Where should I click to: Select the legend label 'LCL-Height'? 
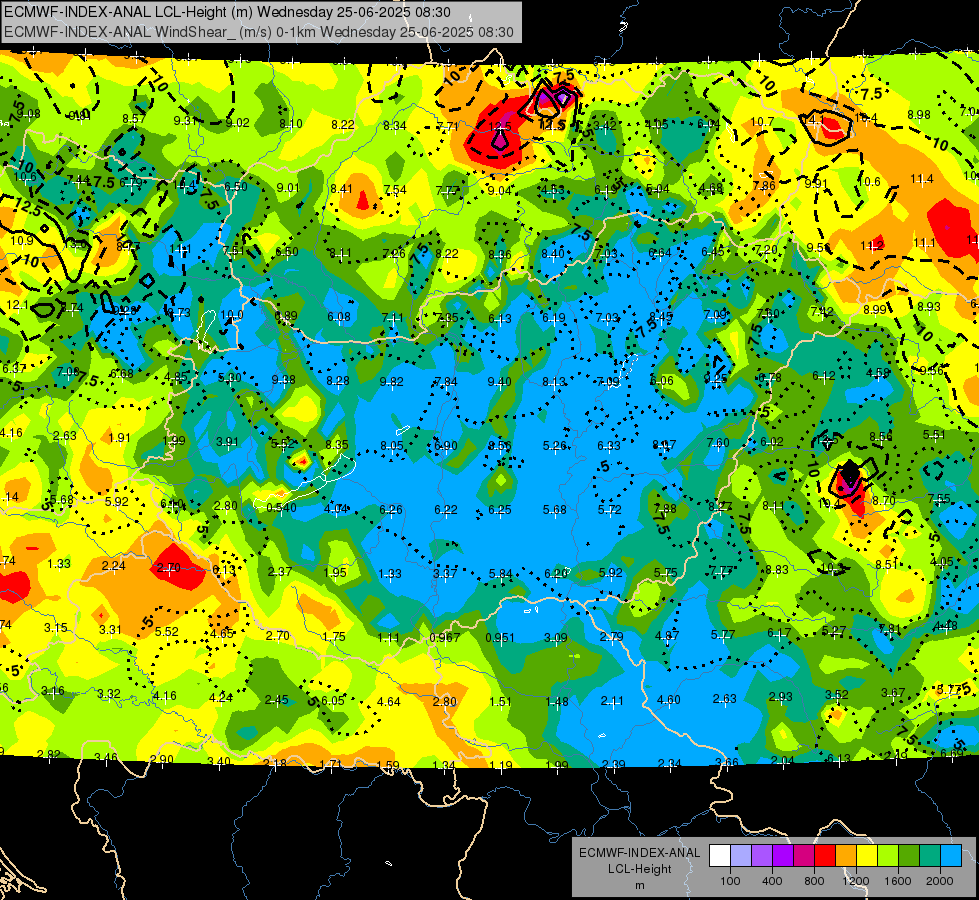pos(639,869)
